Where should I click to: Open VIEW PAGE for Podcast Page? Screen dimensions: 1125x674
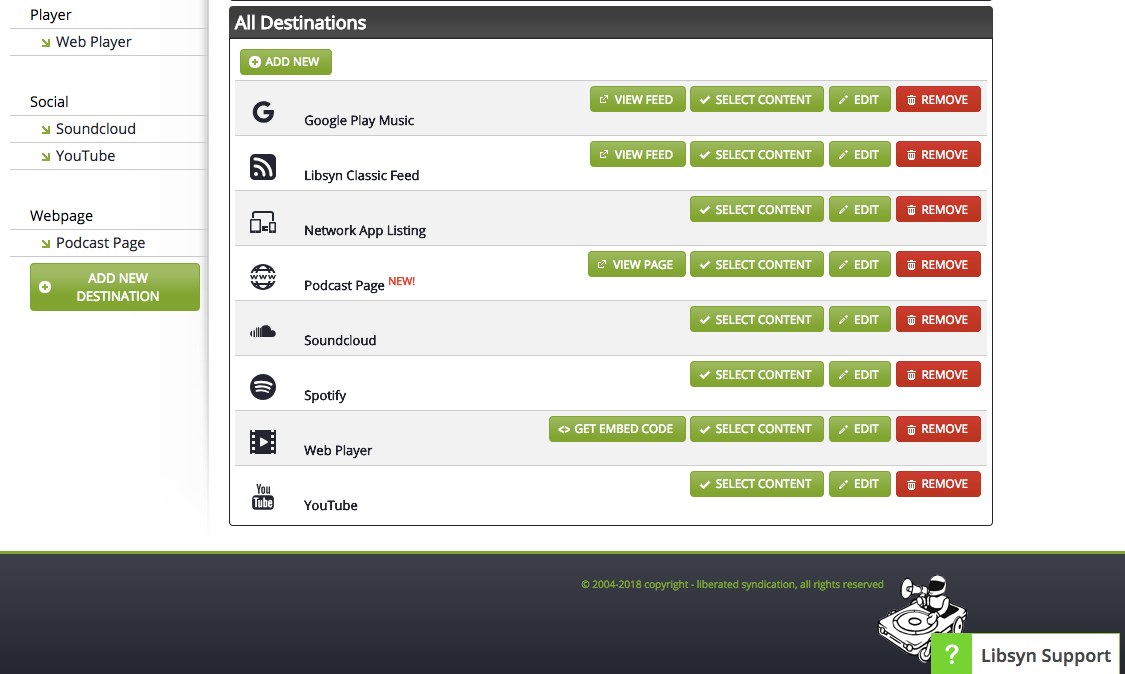[636, 264]
